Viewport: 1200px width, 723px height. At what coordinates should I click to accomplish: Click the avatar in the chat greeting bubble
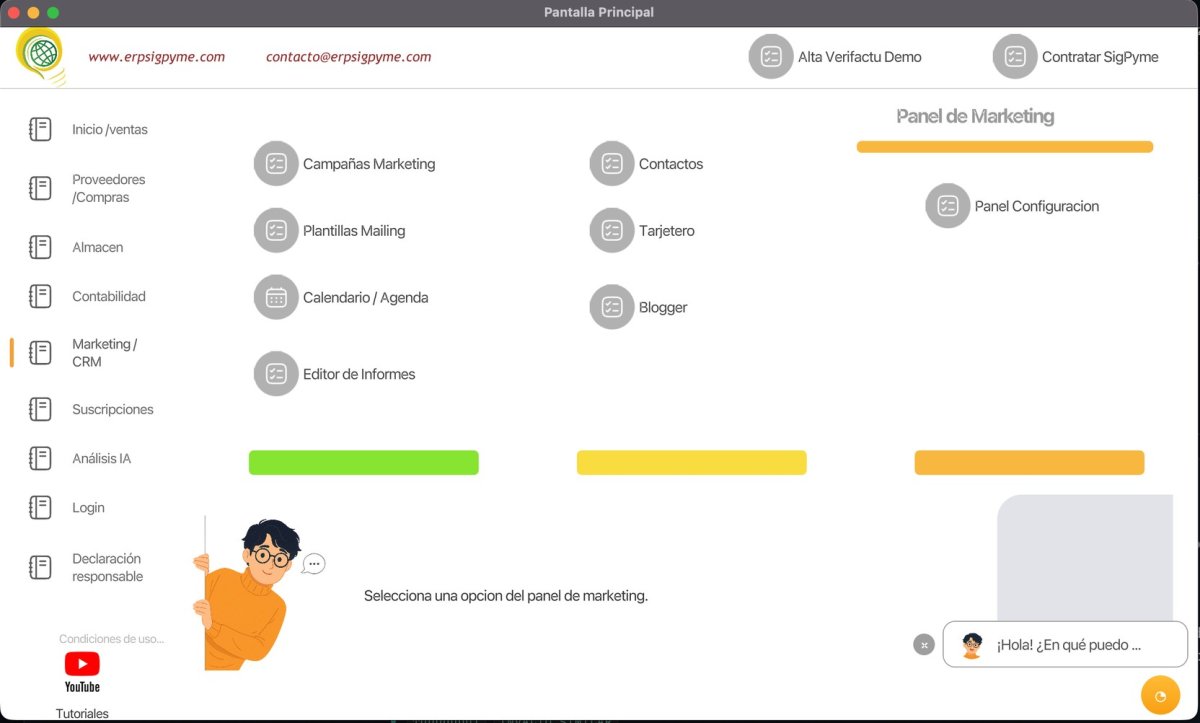coord(972,645)
